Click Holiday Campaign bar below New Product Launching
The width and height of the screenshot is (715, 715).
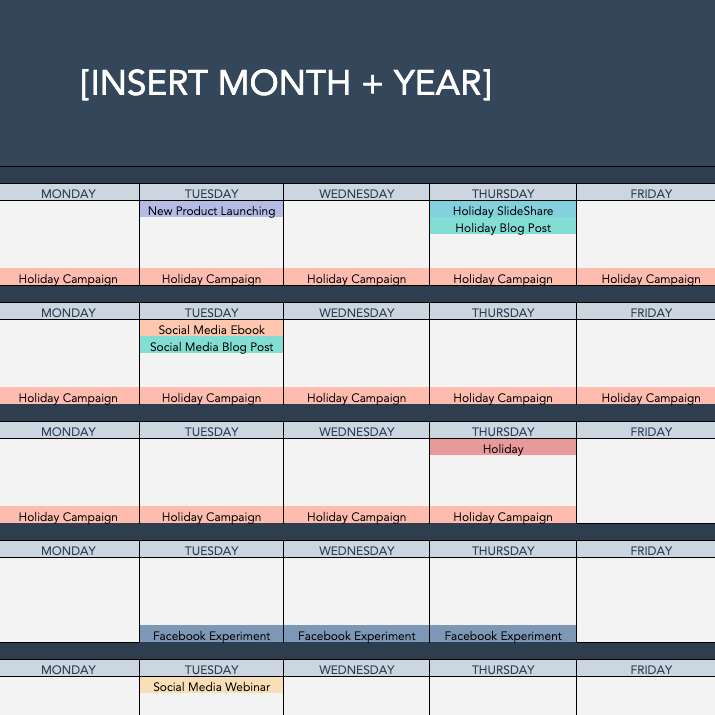pos(211,279)
